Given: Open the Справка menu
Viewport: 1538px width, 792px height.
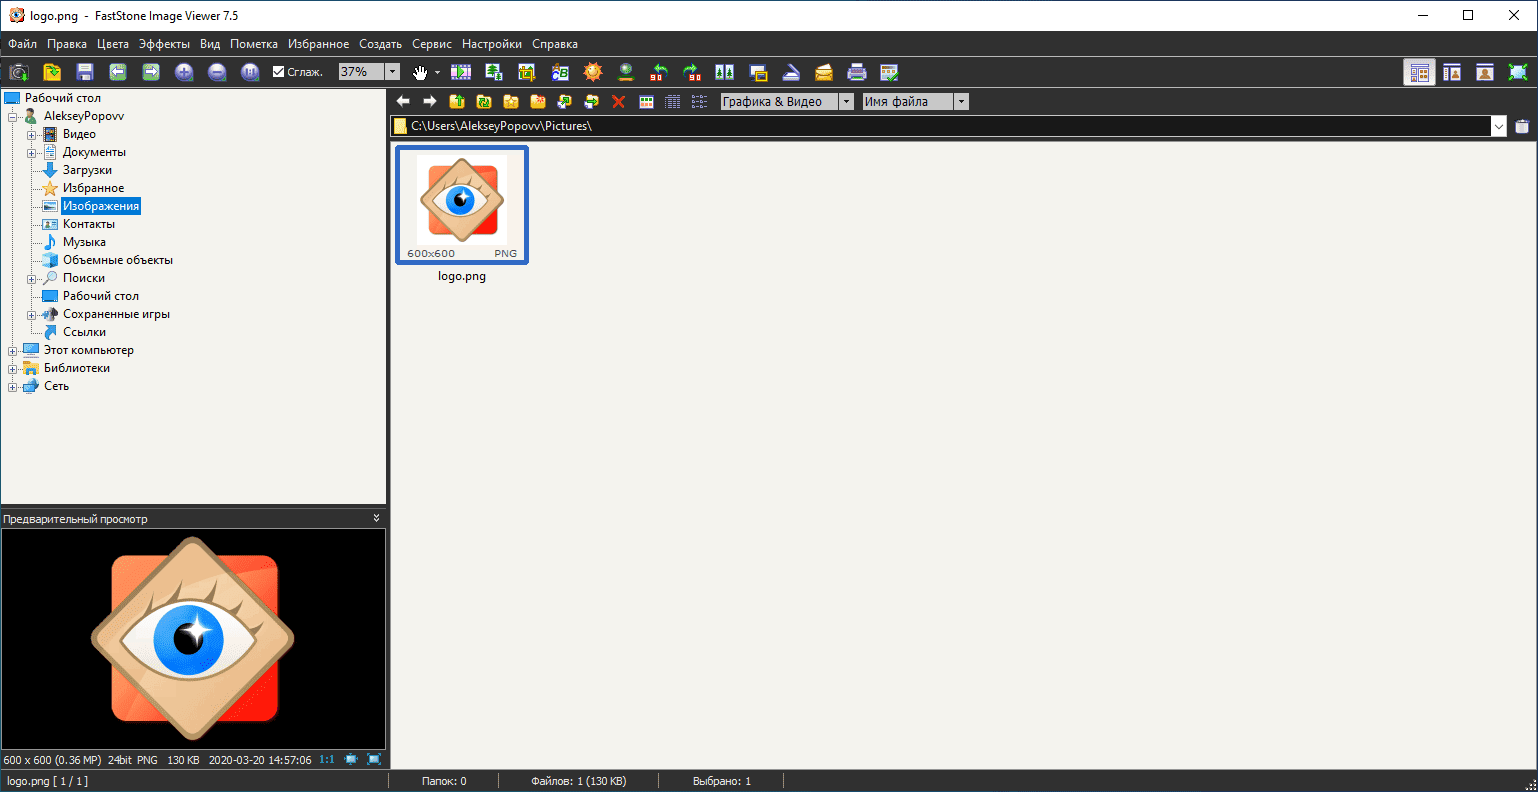Looking at the screenshot, I should [x=555, y=44].
